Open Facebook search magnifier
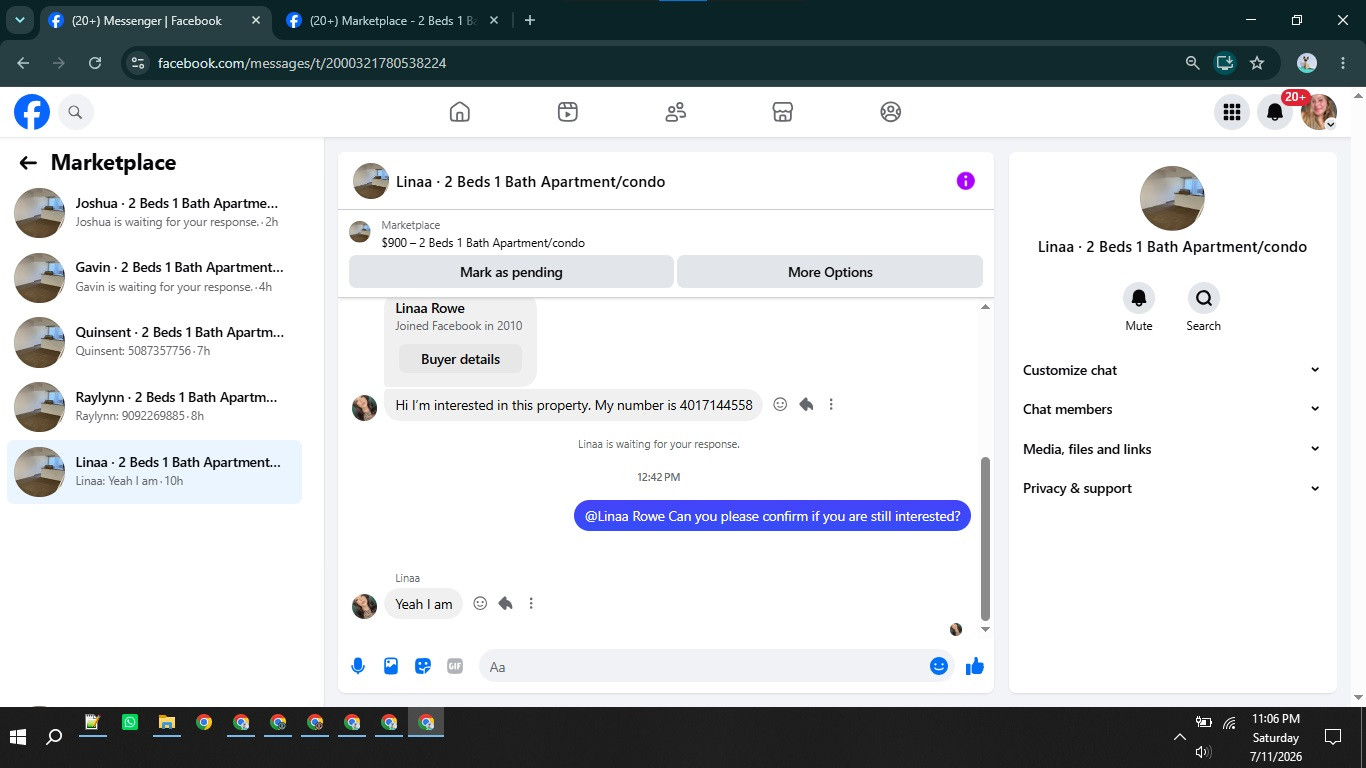The image size is (1366, 768). (75, 112)
